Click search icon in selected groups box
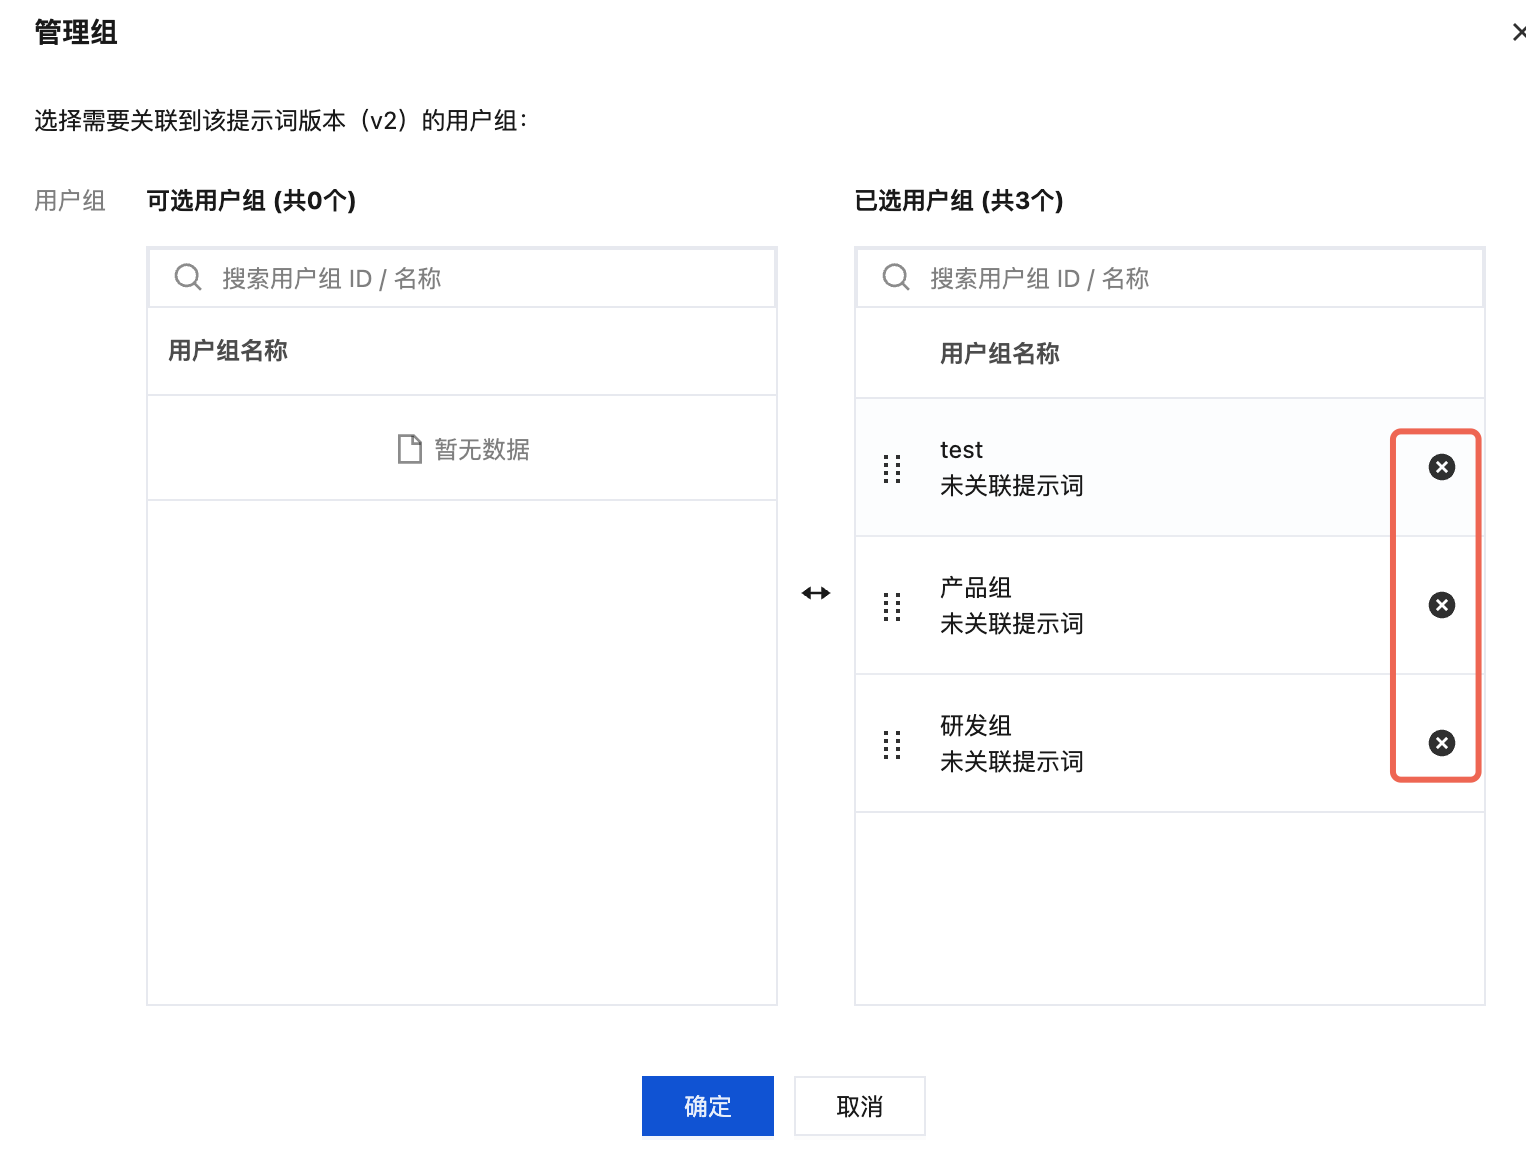The width and height of the screenshot is (1526, 1174). click(896, 277)
